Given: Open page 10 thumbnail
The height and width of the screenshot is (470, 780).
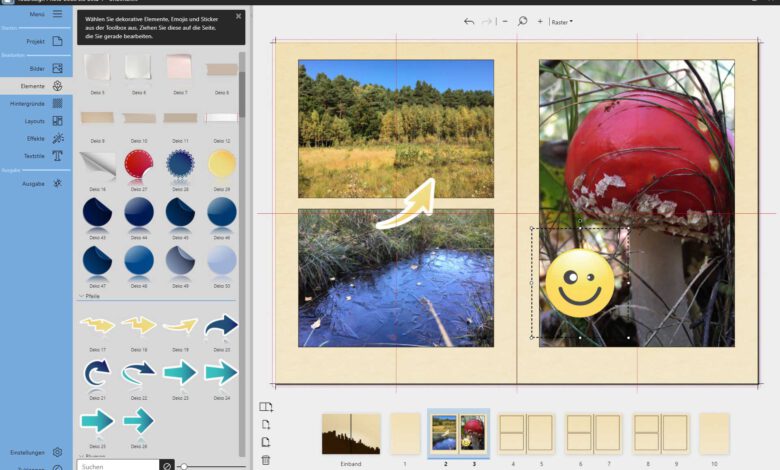Looking at the screenshot, I should pos(714,433).
